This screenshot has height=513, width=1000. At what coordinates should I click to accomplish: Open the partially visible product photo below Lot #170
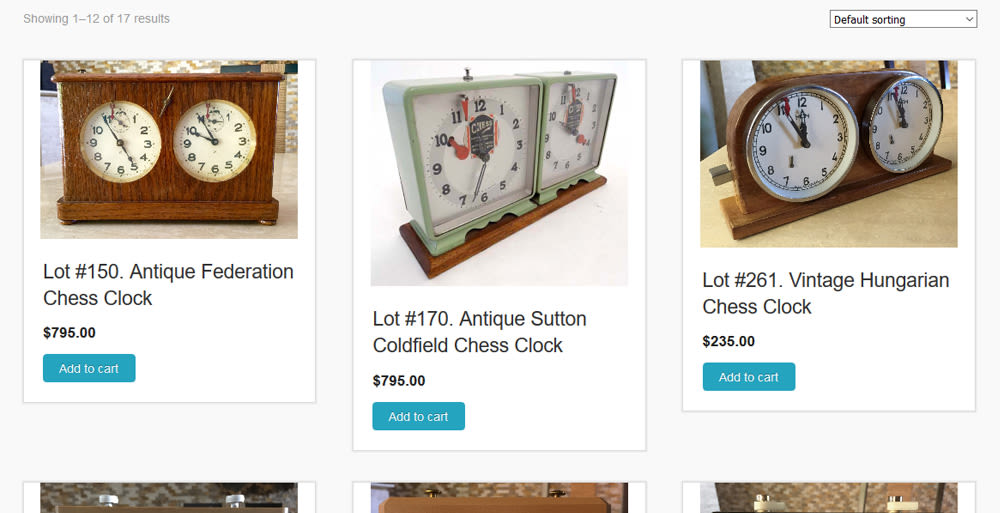coord(499,498)
